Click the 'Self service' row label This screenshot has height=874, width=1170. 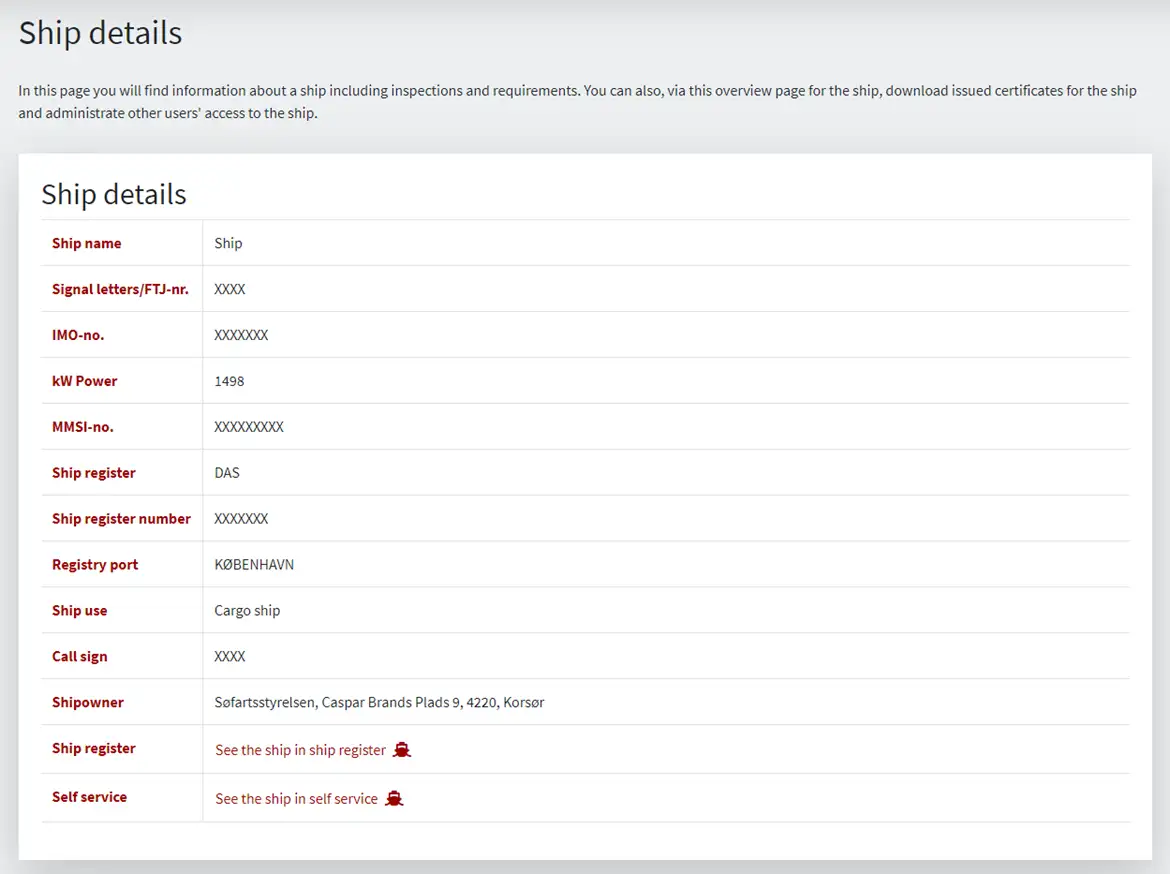point(89,797)
